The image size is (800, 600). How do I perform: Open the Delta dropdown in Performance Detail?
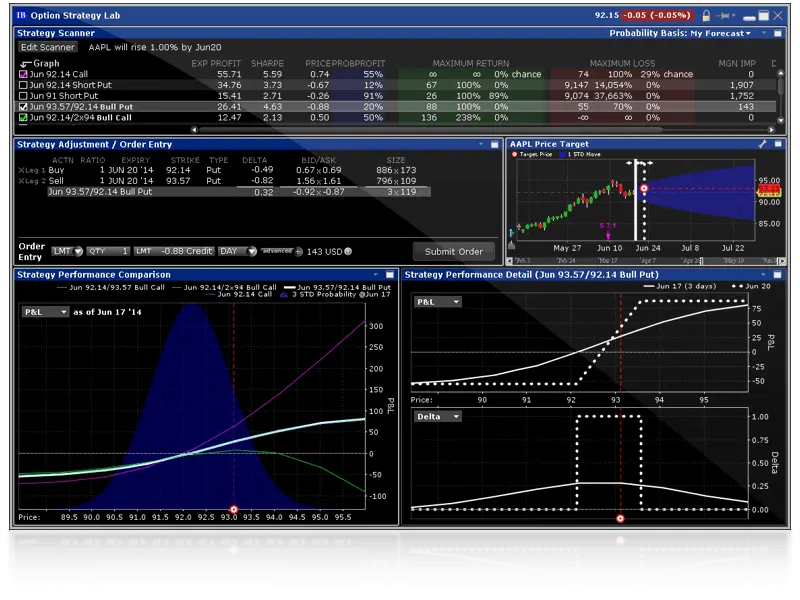click(438, 417)
